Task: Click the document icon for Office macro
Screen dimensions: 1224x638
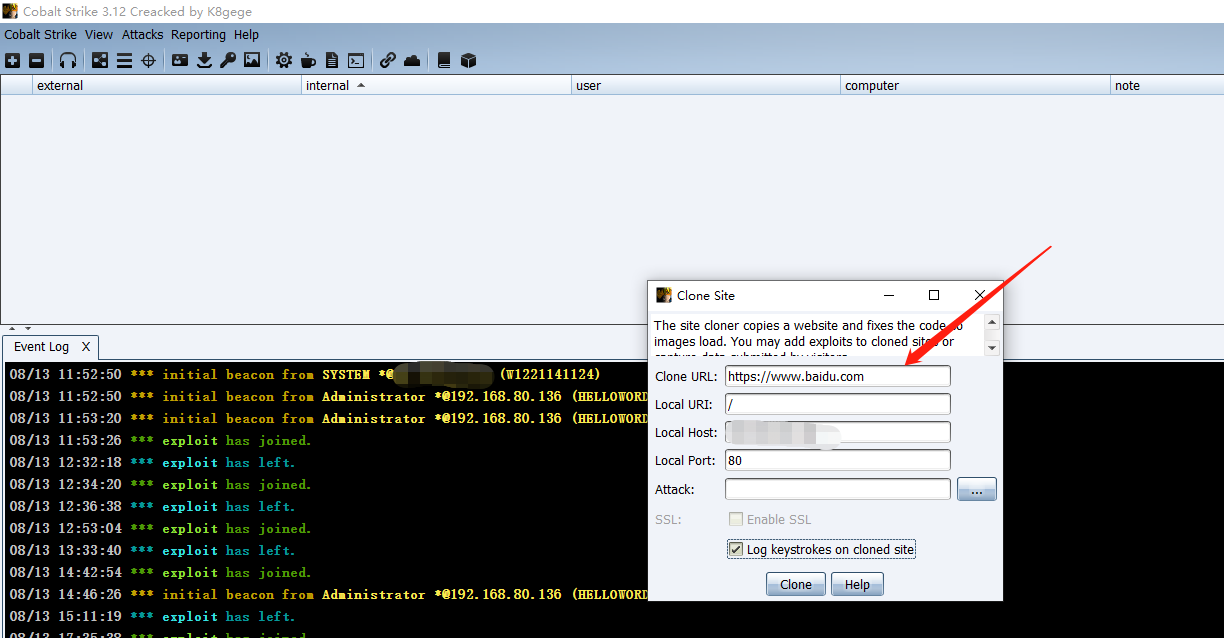Action: (332, 61)
